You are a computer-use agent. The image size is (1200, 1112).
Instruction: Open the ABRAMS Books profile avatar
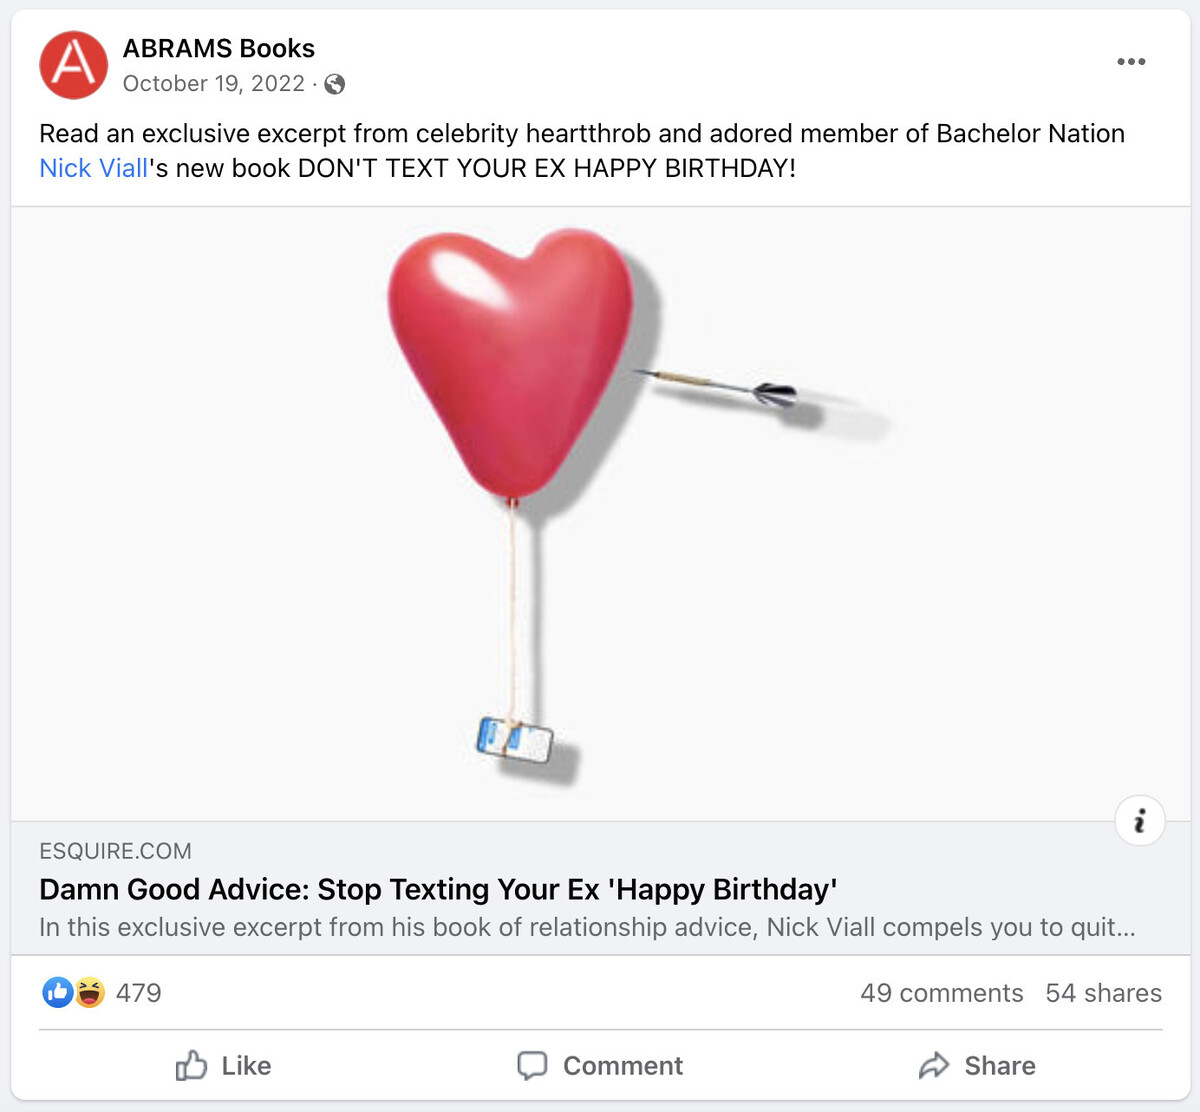click(73, 65)
